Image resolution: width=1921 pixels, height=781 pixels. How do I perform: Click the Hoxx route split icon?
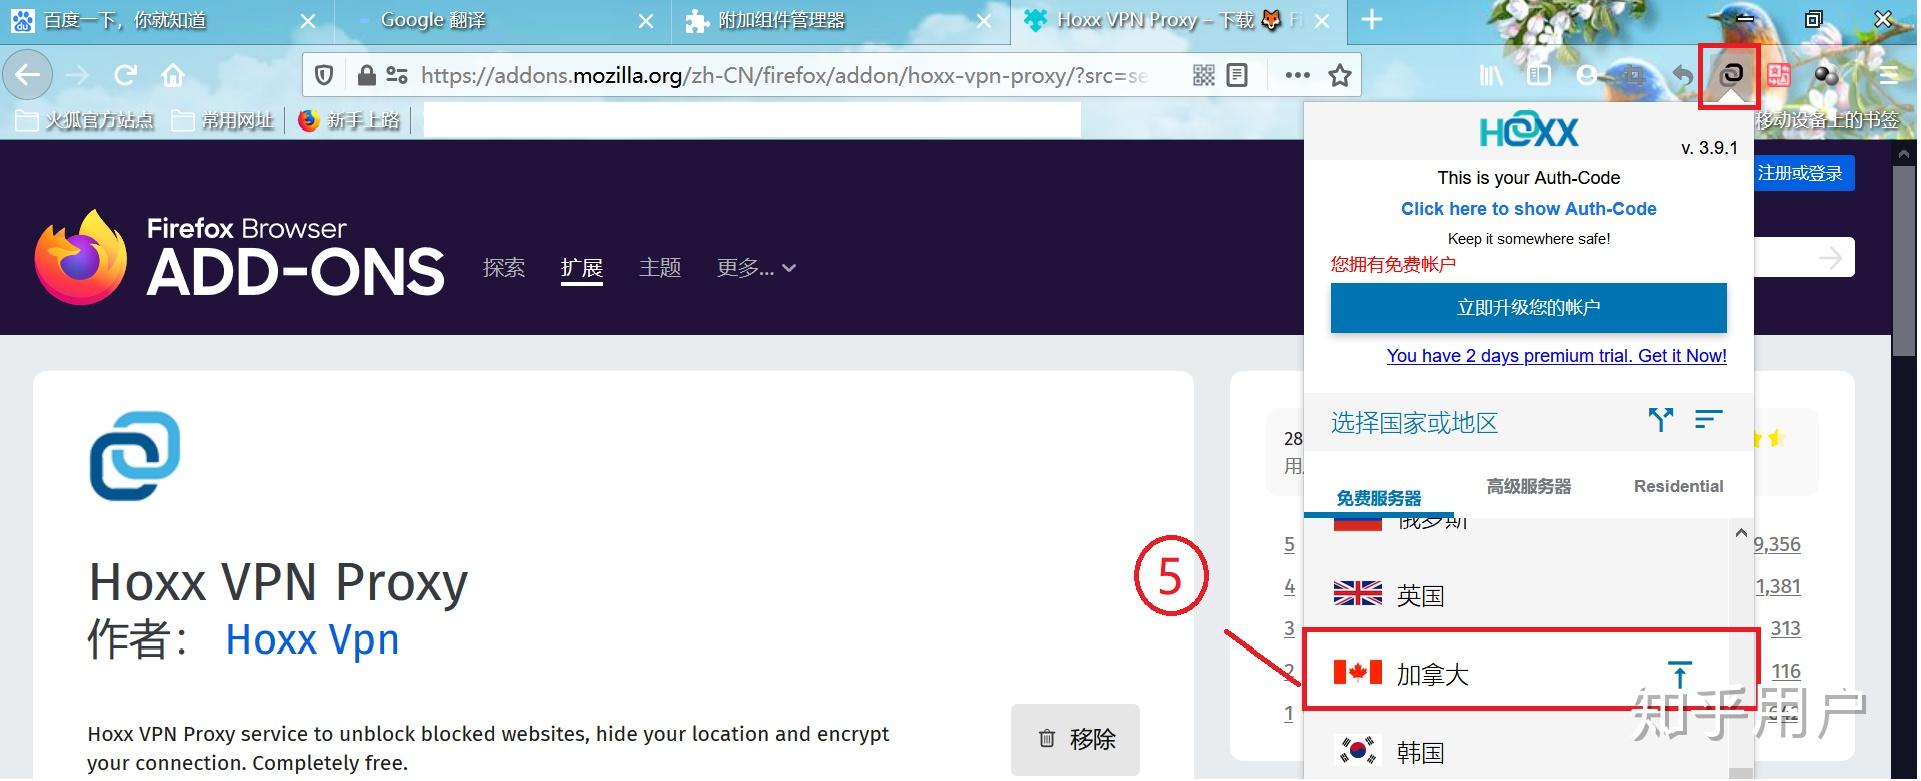[x=1661, y=420]
